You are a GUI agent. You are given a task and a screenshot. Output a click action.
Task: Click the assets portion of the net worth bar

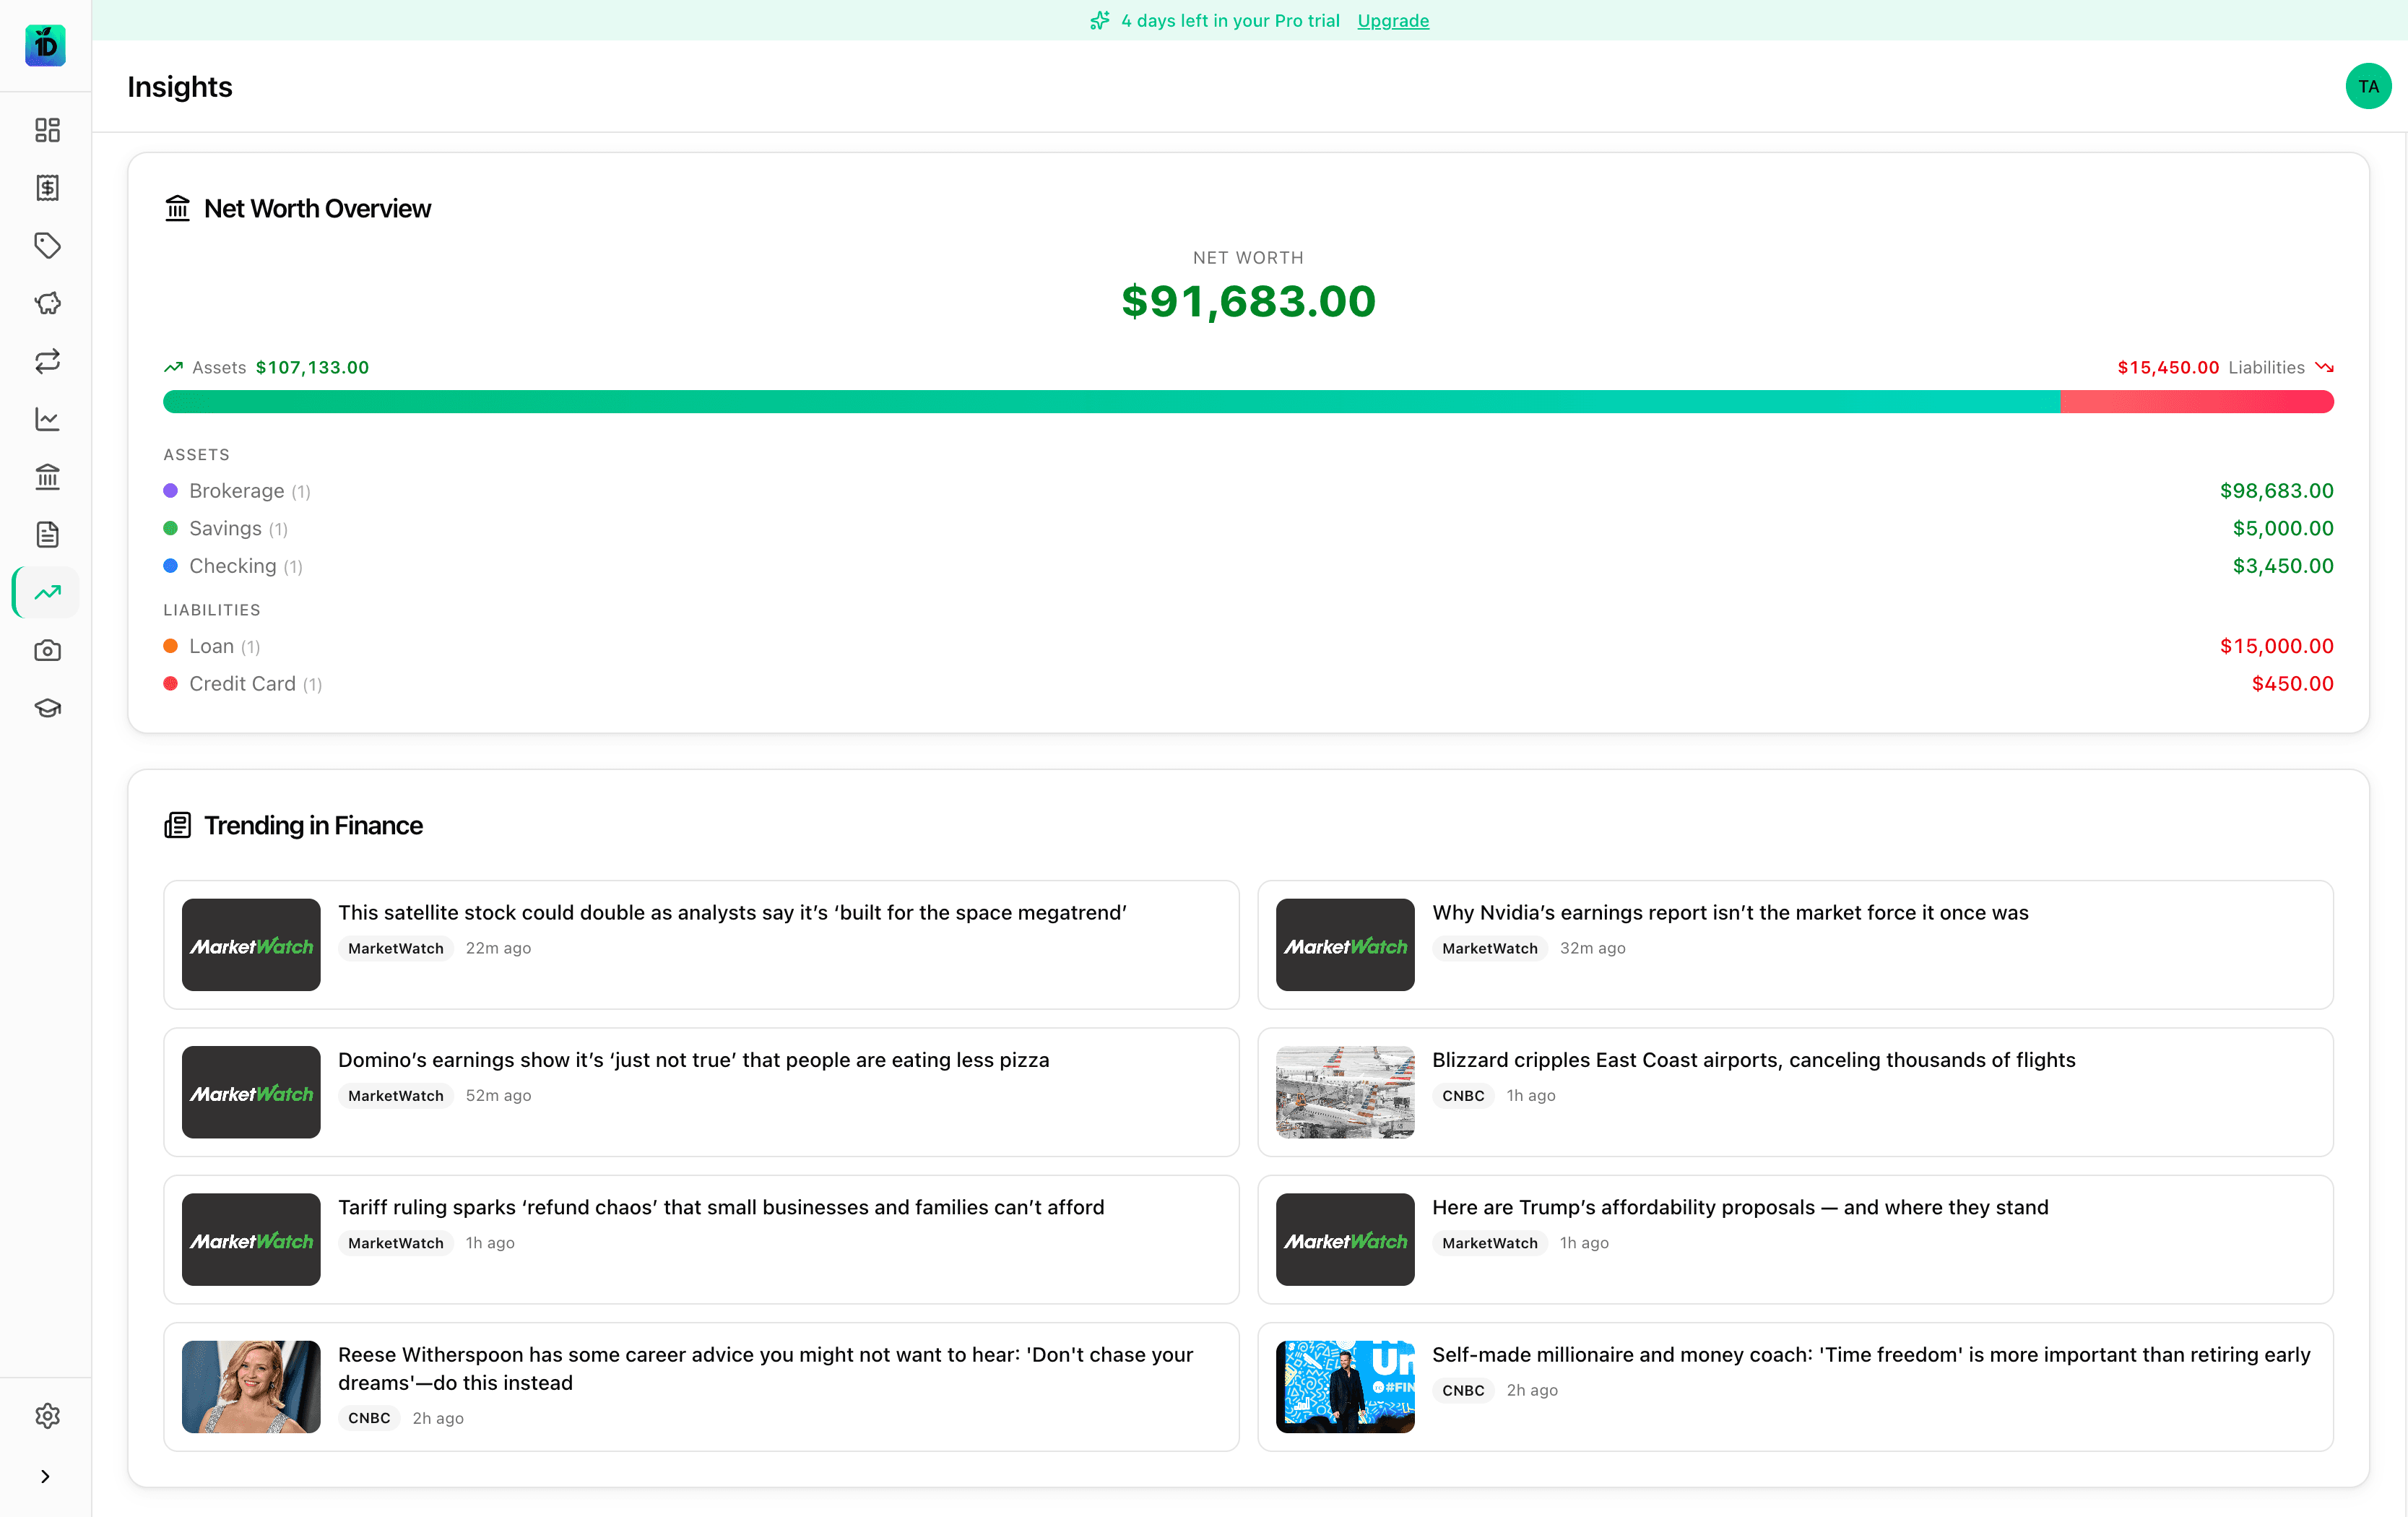pos(1000,401)
